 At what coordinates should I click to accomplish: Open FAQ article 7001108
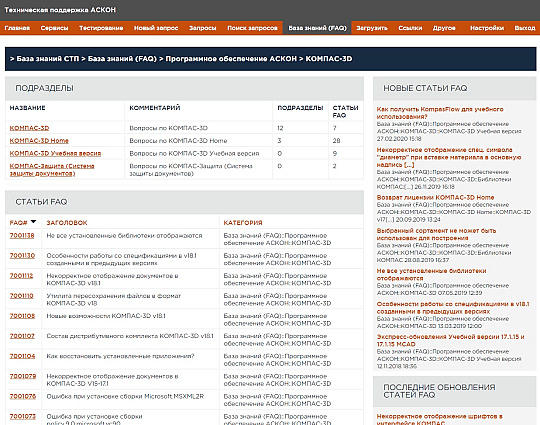(22, 316)
